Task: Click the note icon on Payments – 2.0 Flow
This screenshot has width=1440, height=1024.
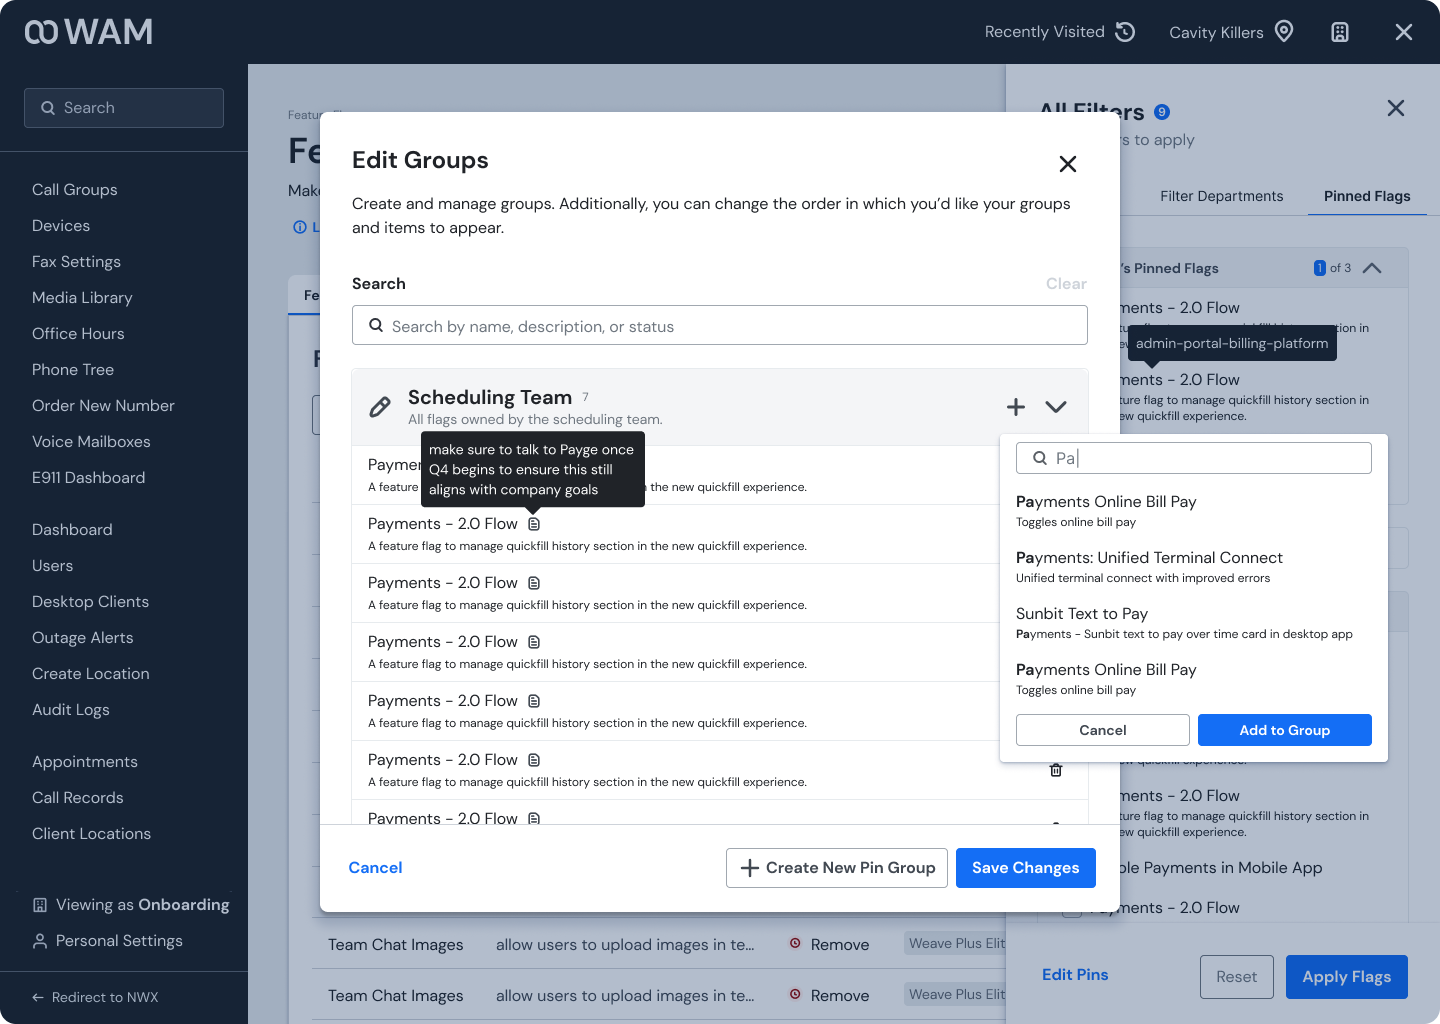Action: (534, 523)
